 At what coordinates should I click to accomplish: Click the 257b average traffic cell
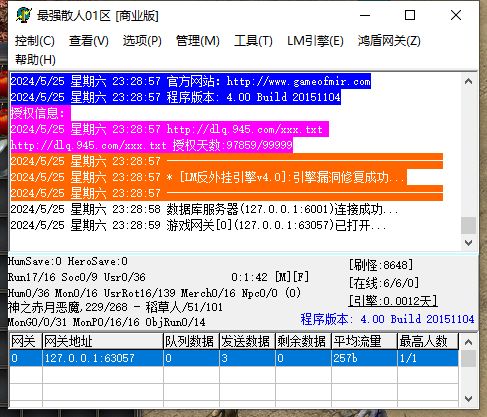point(364,358)
